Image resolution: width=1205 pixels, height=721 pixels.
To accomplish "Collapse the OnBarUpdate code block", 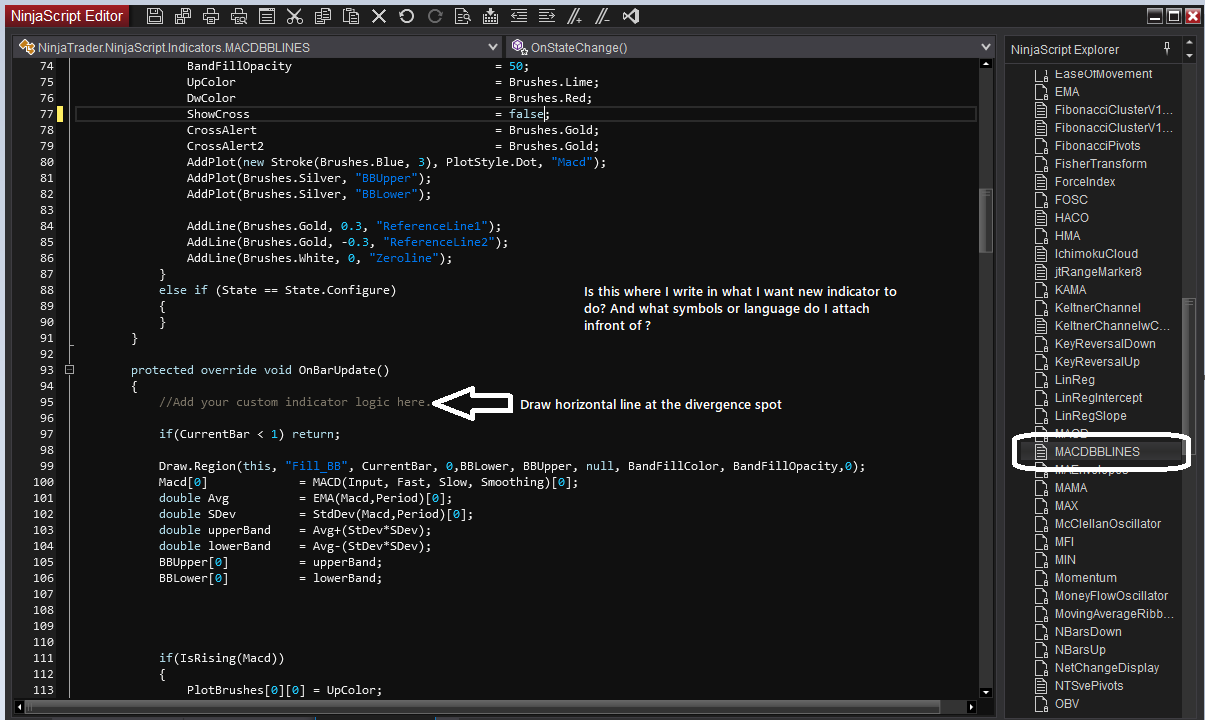I will (69, 370).
